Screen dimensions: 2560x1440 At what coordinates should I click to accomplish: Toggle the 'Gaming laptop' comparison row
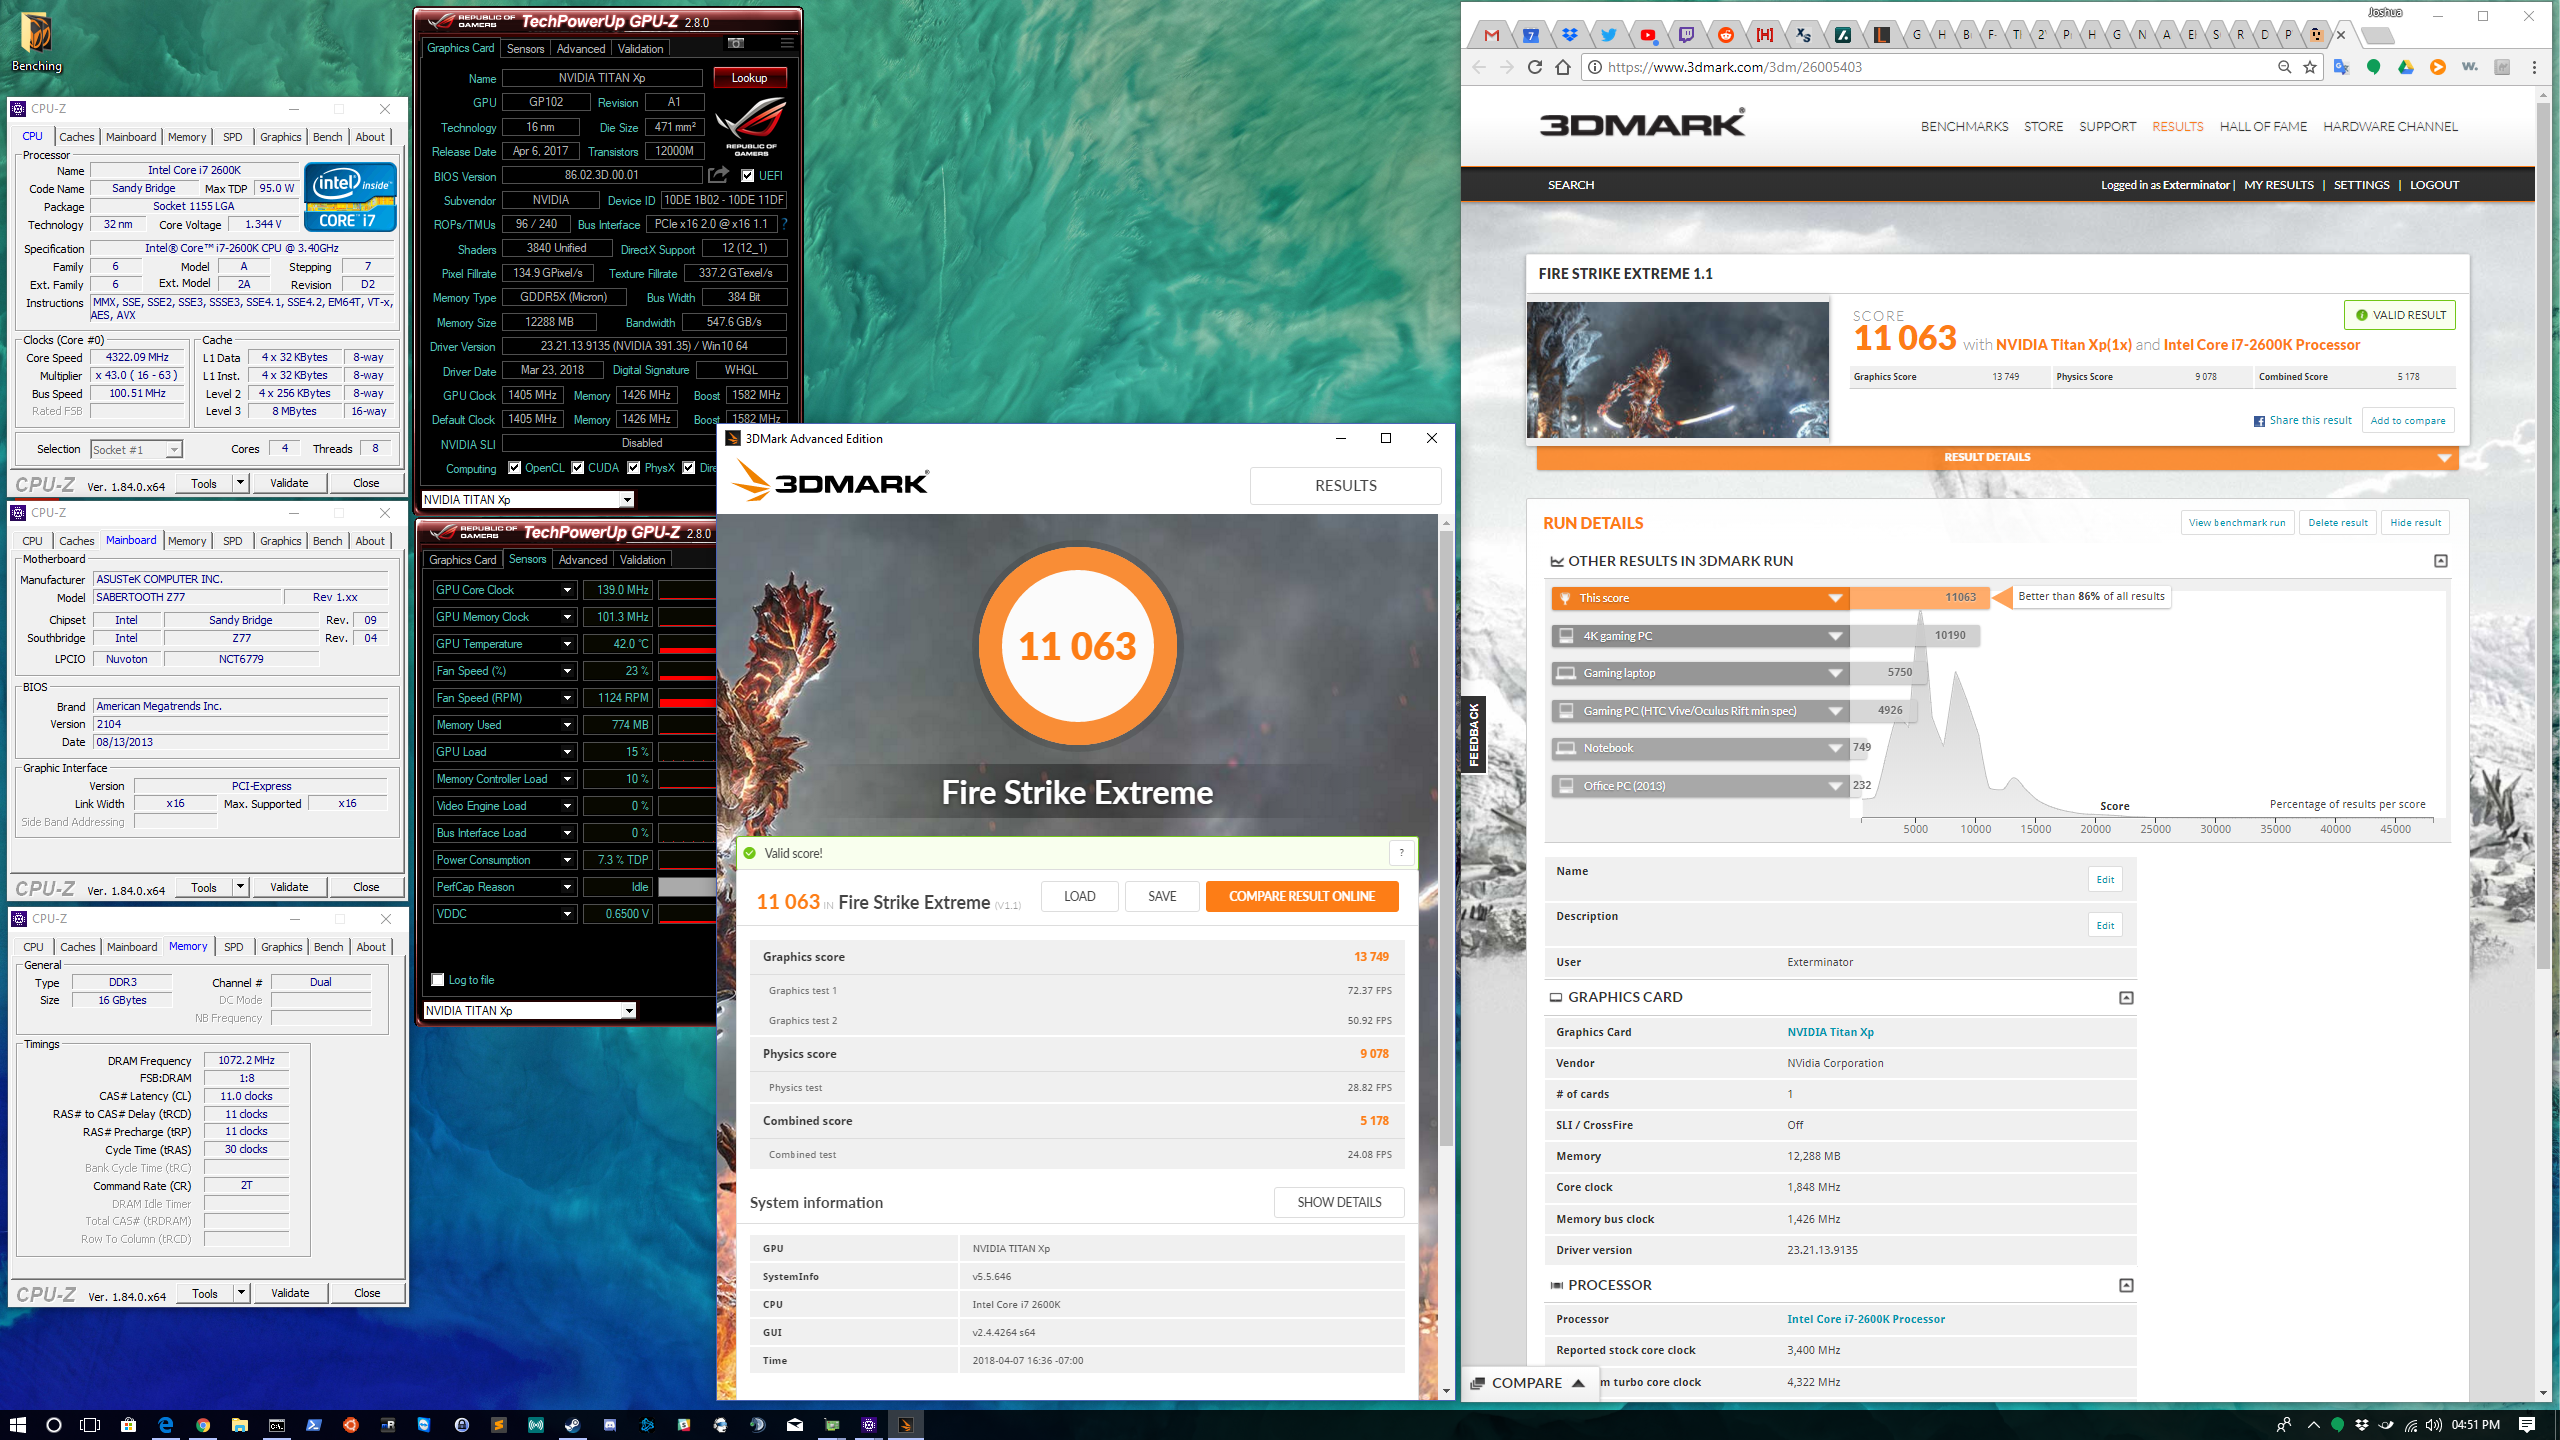coord(1699,673)
